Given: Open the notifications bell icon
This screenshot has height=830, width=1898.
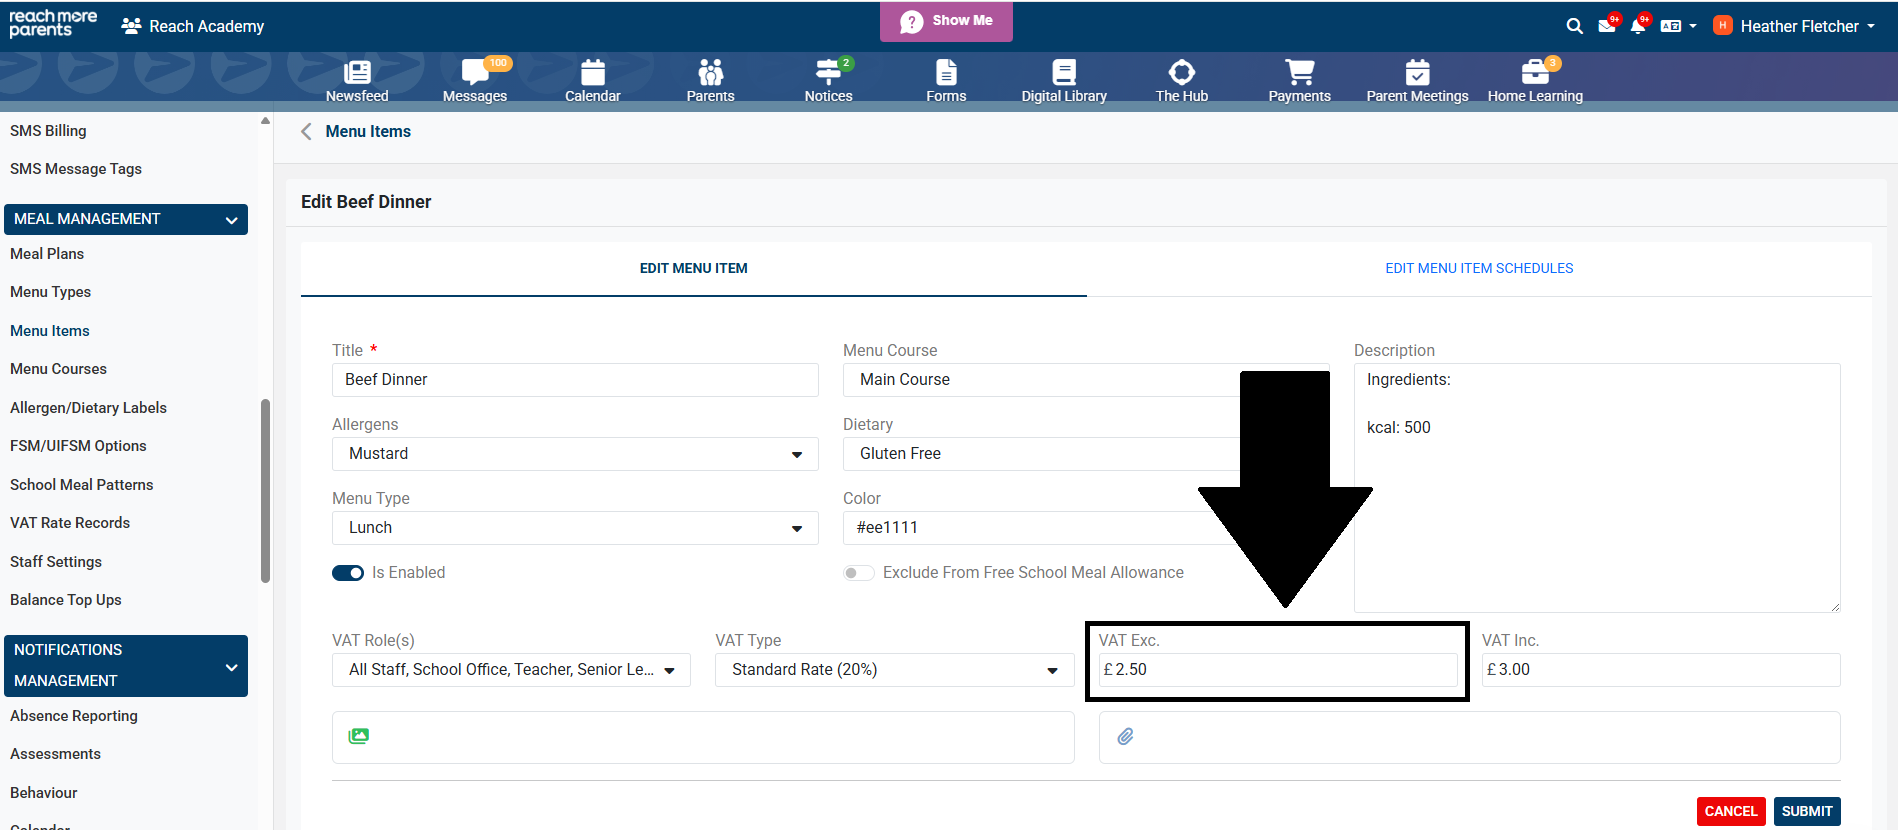Looking at the screenshot, I should (x=1637, y=26).
